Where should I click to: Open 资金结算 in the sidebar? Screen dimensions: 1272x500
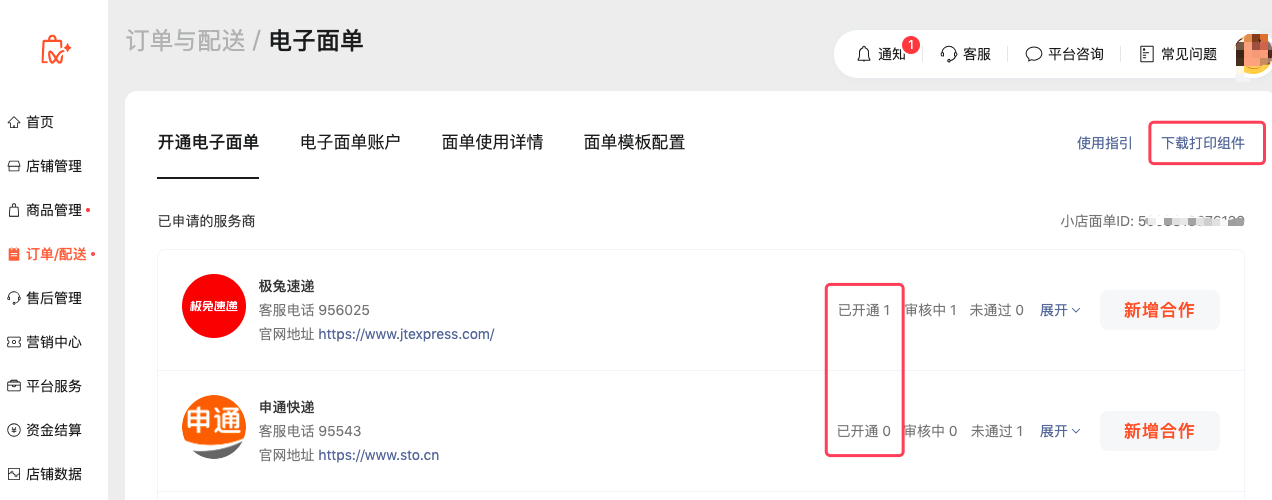click(x=54, y=430)
